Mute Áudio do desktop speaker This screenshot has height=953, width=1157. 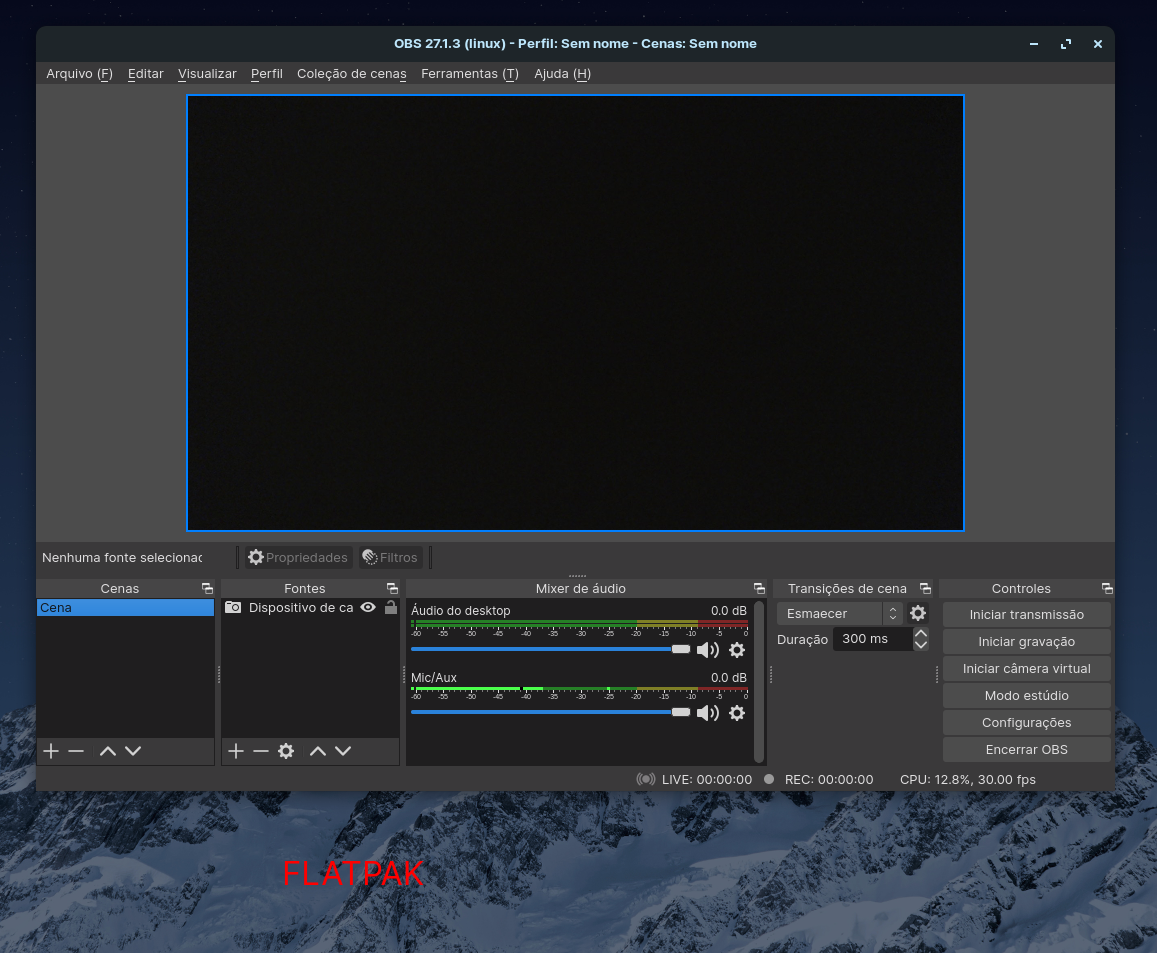[708, 650]
